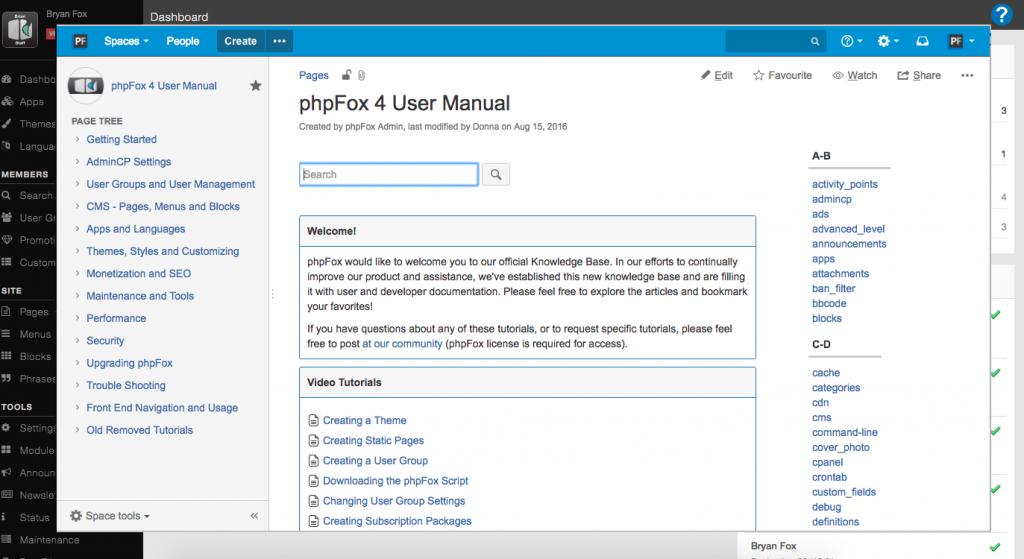Open Creating Subscription Packages tutorial
The height and width of the screenshot is (559, 1024).
[397, 521]
